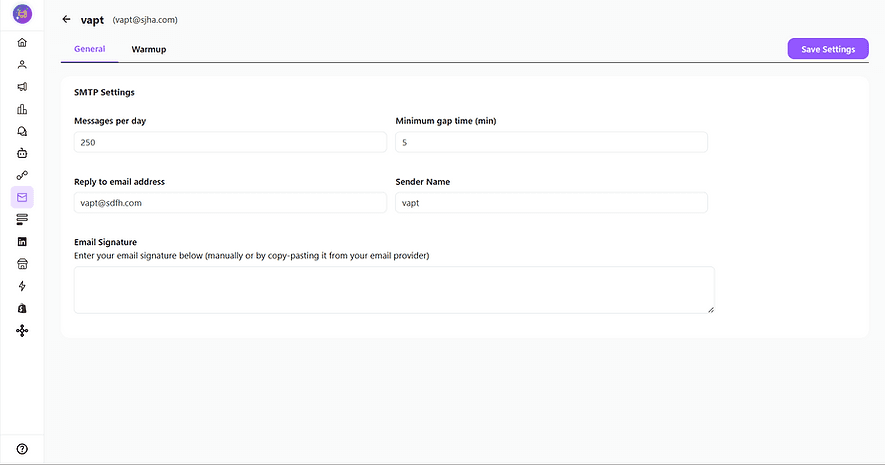Open the lightning bolt sidebar icon
The width and height of the screenshot is (885, 465).
(x=22, y=286)
